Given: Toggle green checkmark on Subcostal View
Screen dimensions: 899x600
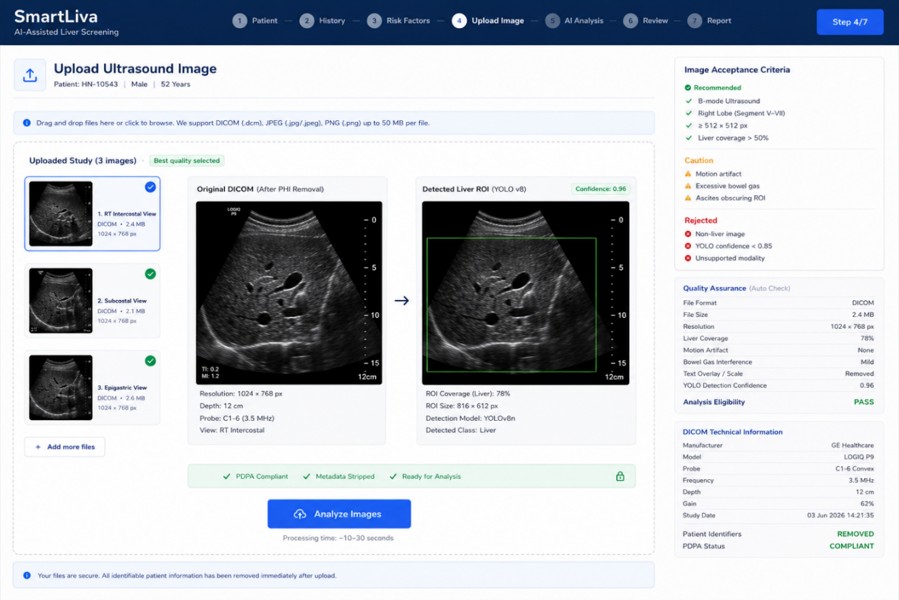Looking at the screenshot, I should coord(150,274).
